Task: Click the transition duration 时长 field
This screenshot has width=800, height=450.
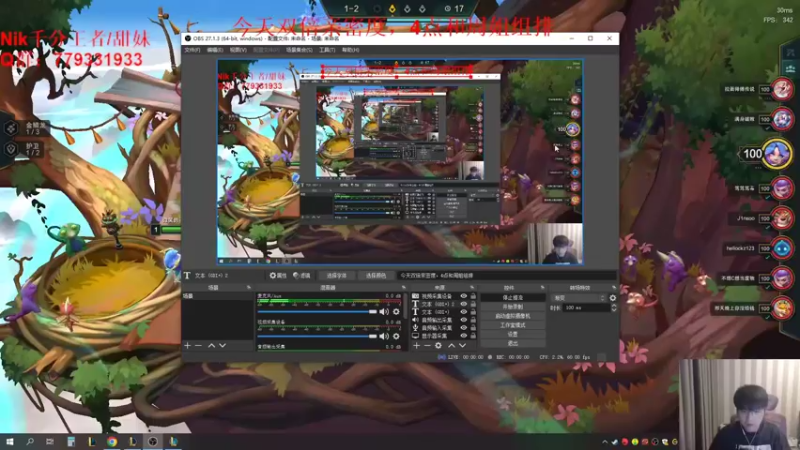Action: click(587, 308)
